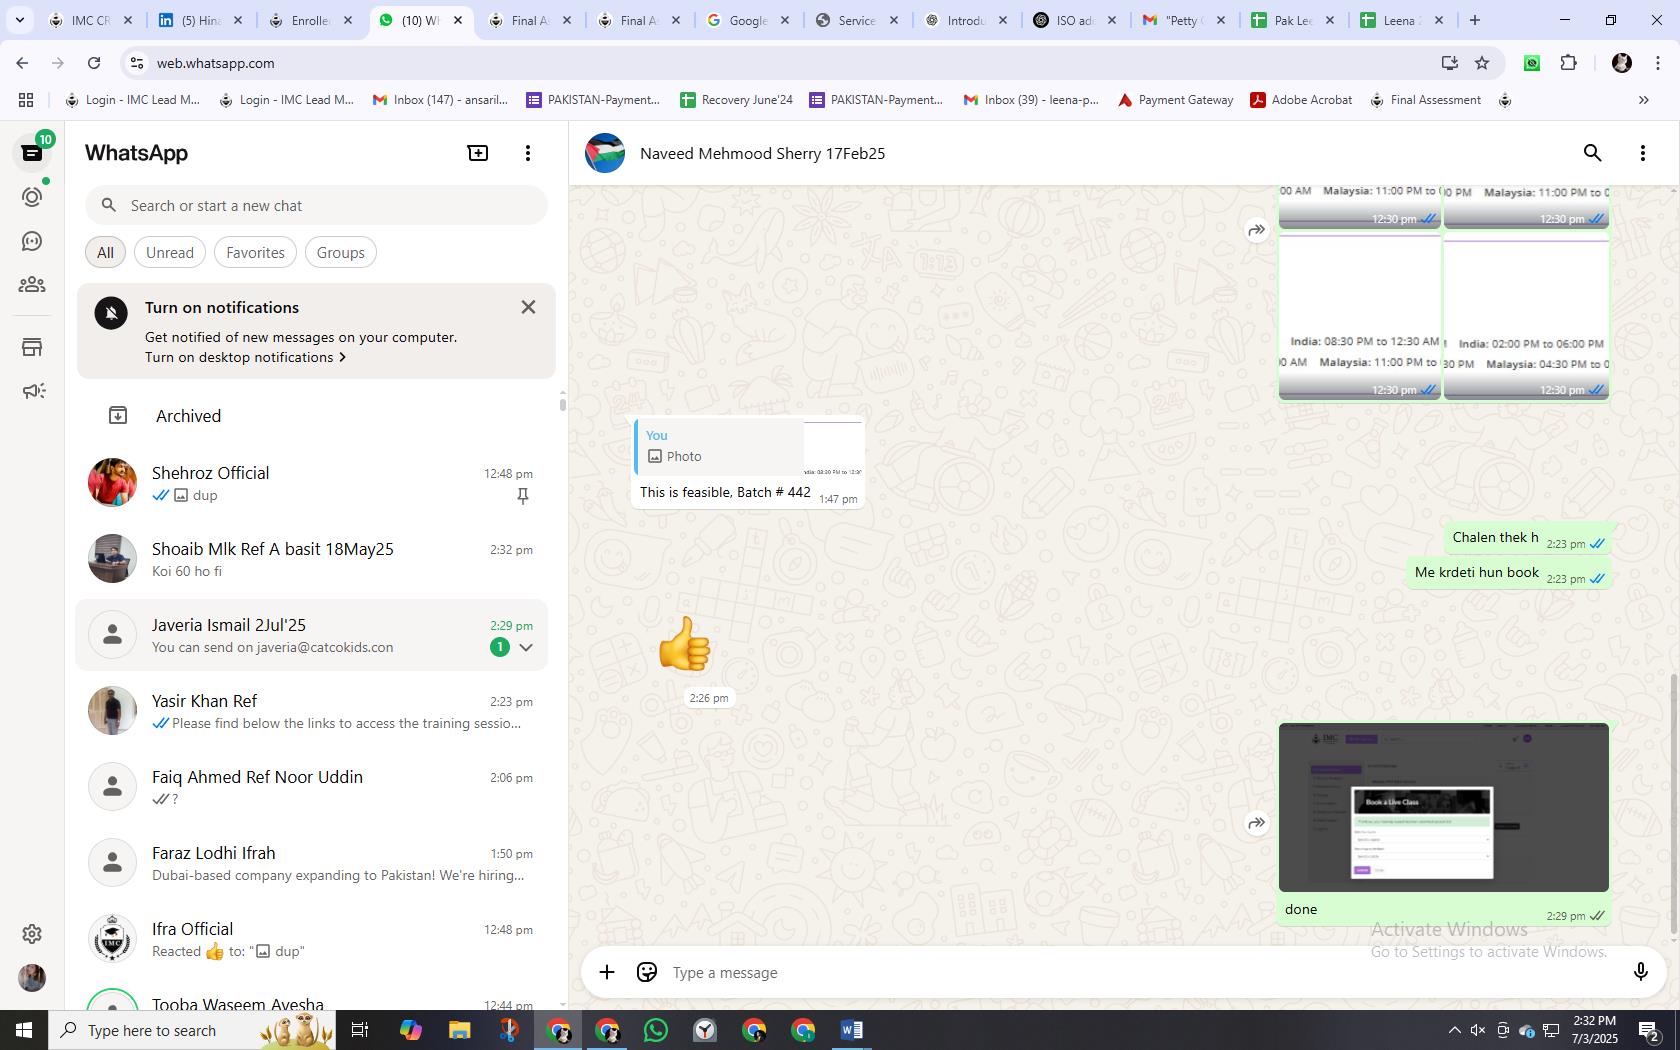Image resolution: width=1680 pixels, height=1050 pixels.
Task: Open the chat list menu three dots
Action: pyautogui.click(x=528, y=153)
